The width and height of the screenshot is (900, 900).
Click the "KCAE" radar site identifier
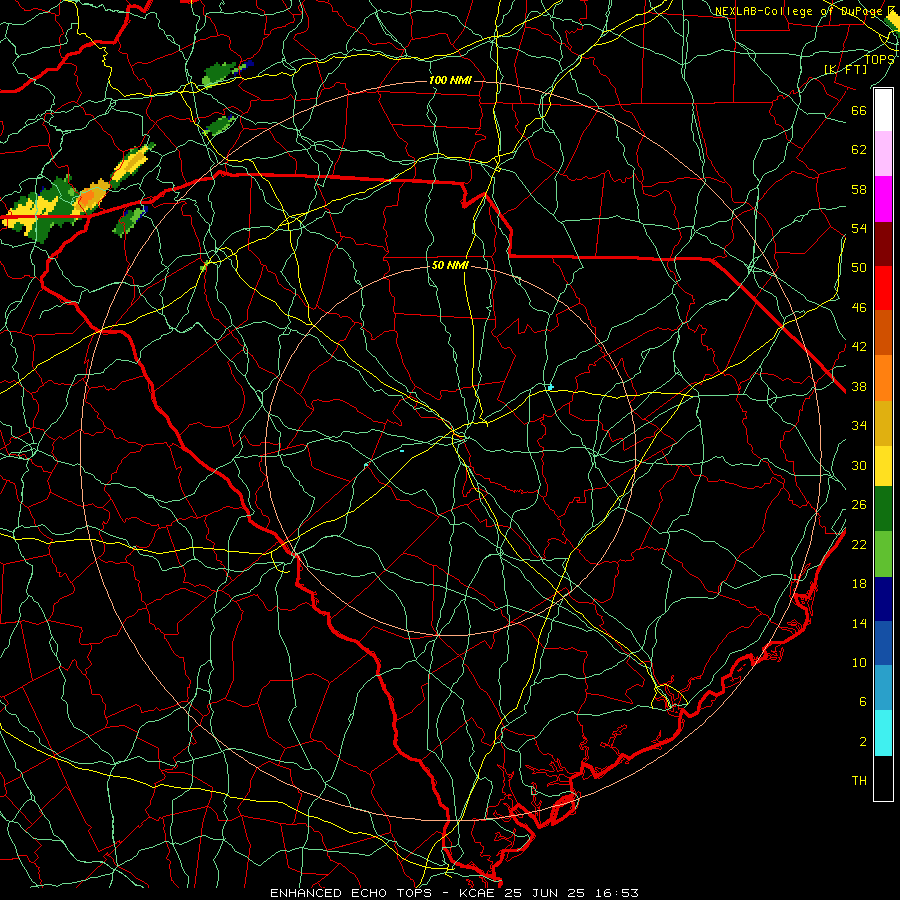pos(478,893)
